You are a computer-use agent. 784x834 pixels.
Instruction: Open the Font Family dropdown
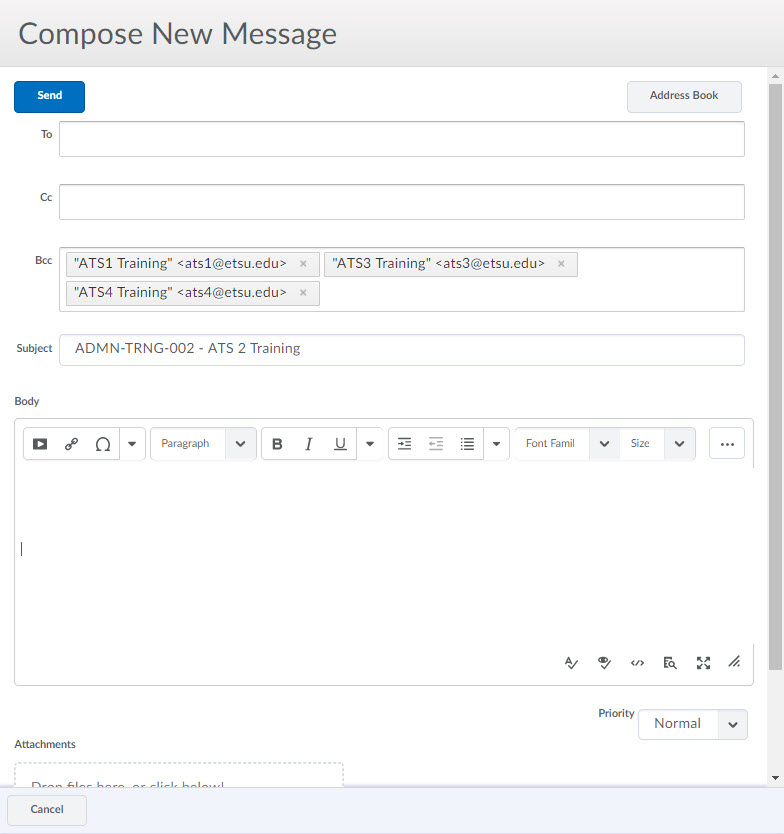567,444
